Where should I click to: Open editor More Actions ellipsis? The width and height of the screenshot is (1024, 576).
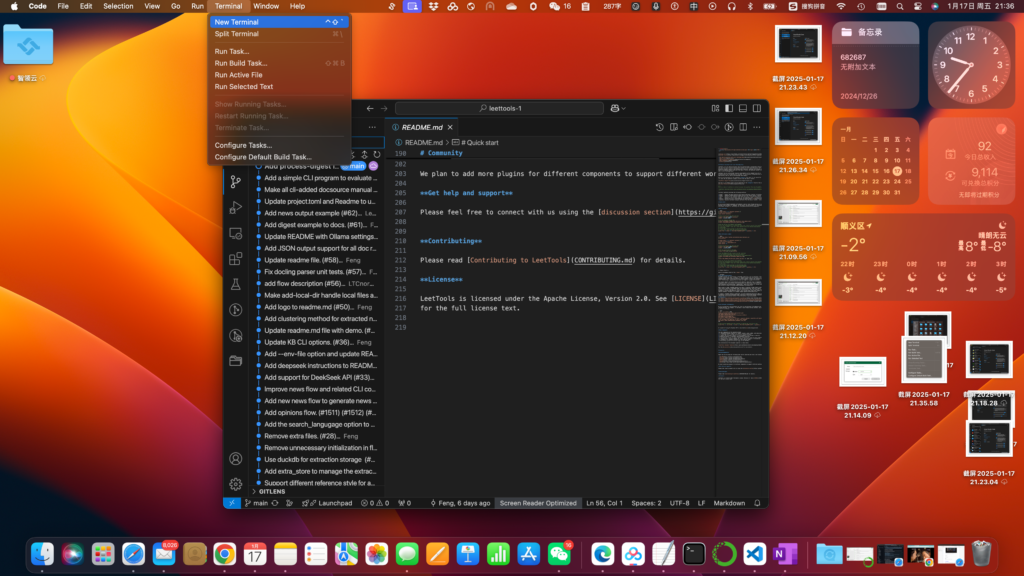coord(757,127)
